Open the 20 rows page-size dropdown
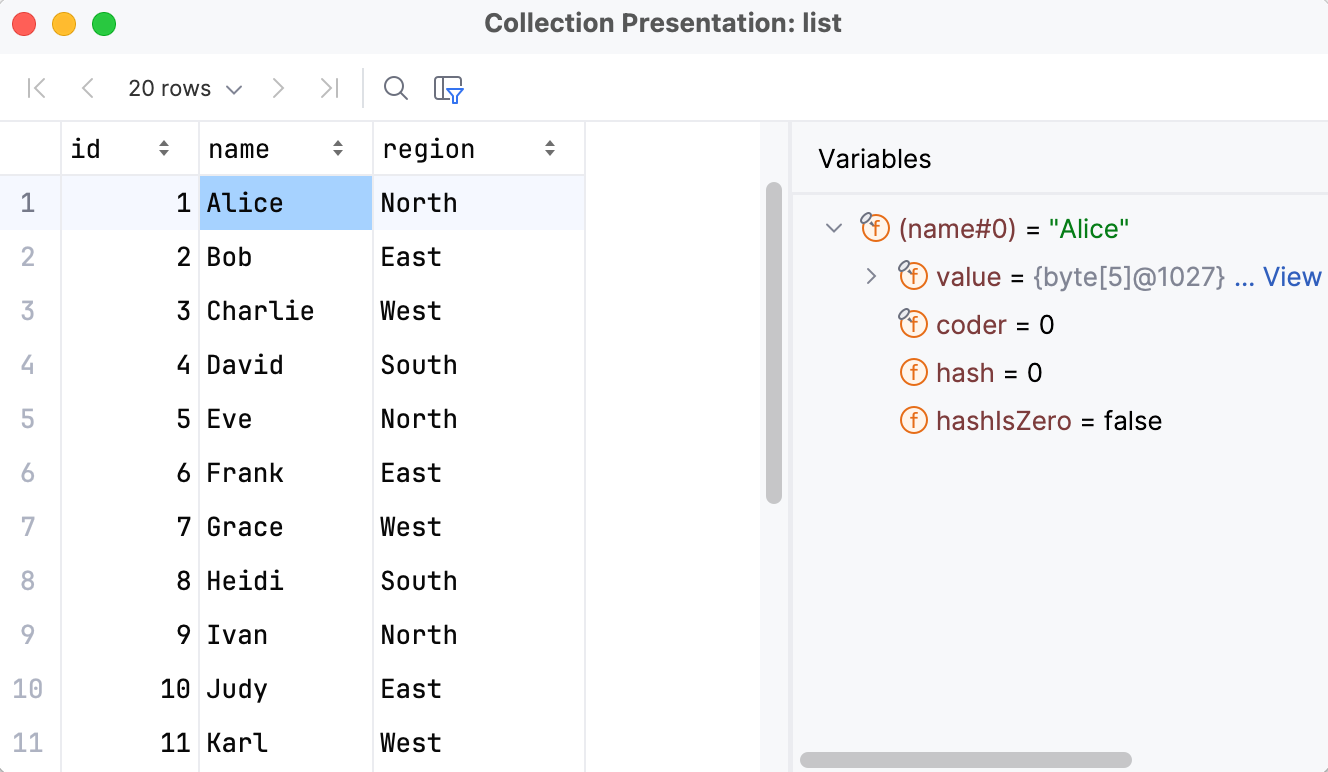Image resolution: width=1328 pixels, height=772 pixels. coord(184,88)
